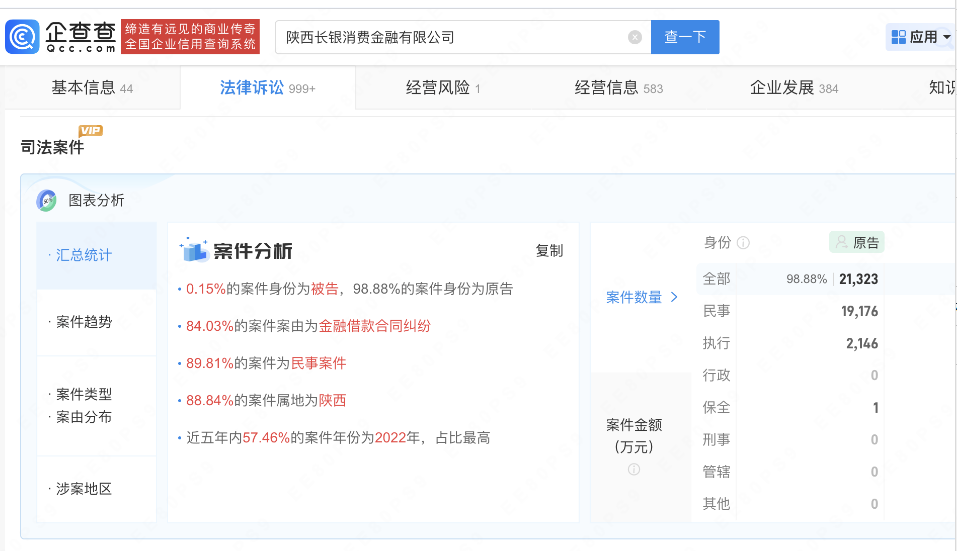Click the red slogan banner beside logo
The height and width of the screenshot is (551, 957).
point(190,37)
